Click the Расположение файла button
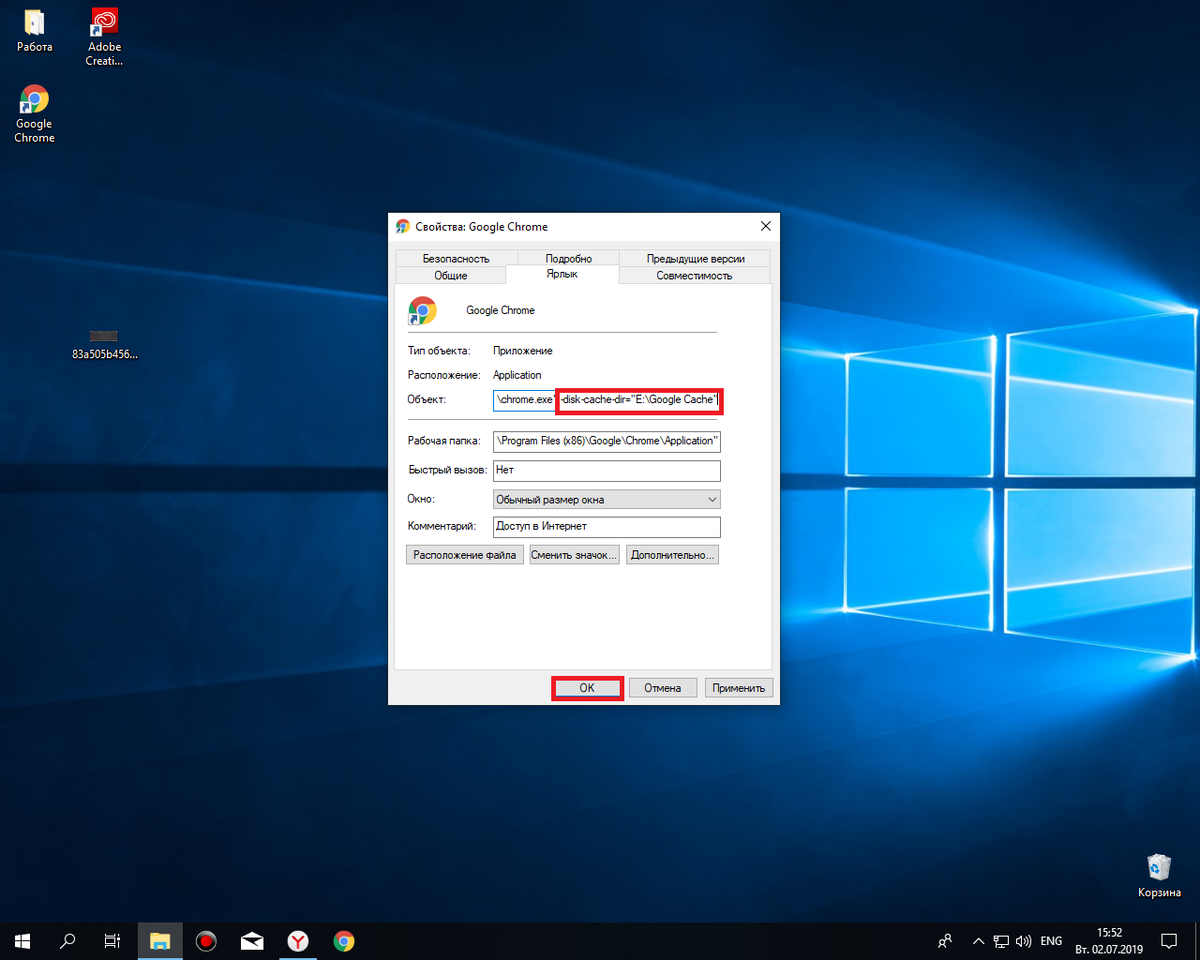 tap(465, 554)
